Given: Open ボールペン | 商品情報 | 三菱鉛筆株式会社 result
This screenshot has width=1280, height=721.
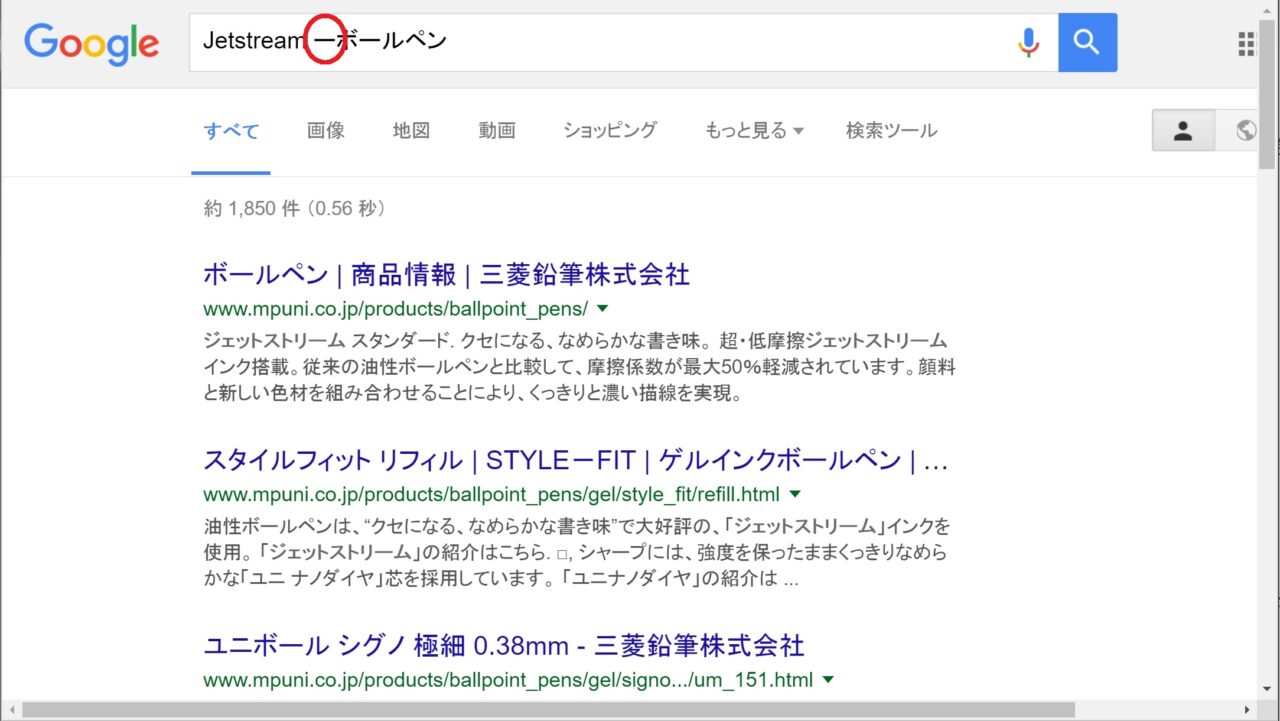Looking at the screenshot, I should tap(446, 274).
